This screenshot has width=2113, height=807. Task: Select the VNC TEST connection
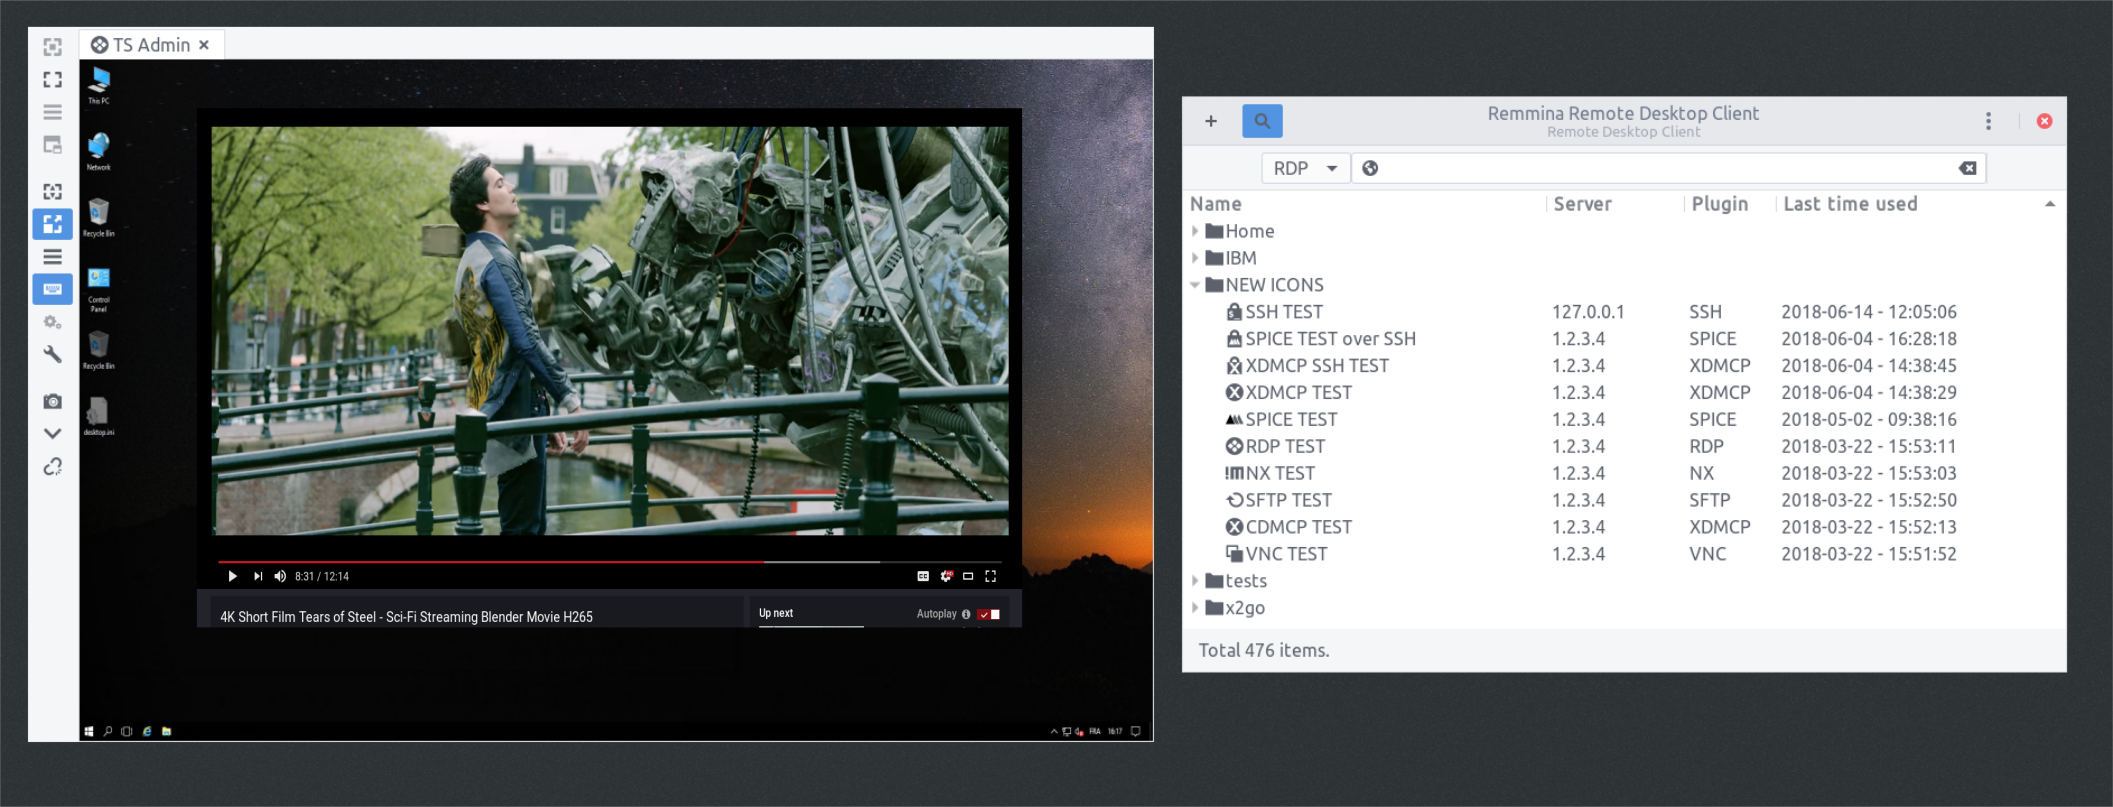(x=1286, y=554)
